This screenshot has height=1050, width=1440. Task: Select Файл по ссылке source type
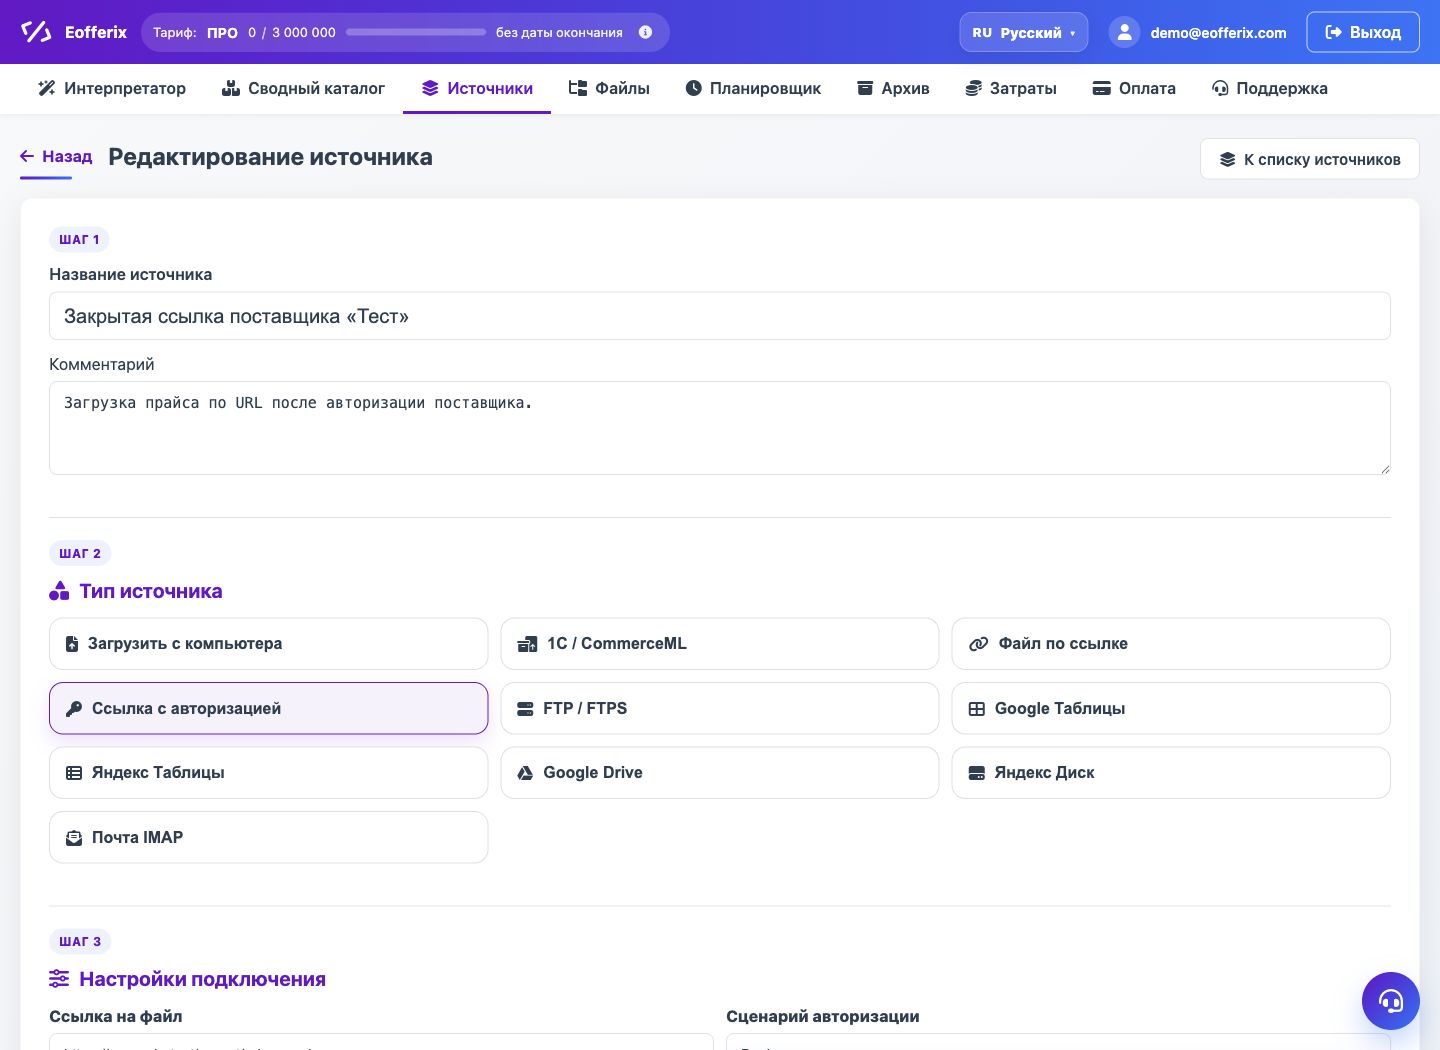tap(1171, 644)
